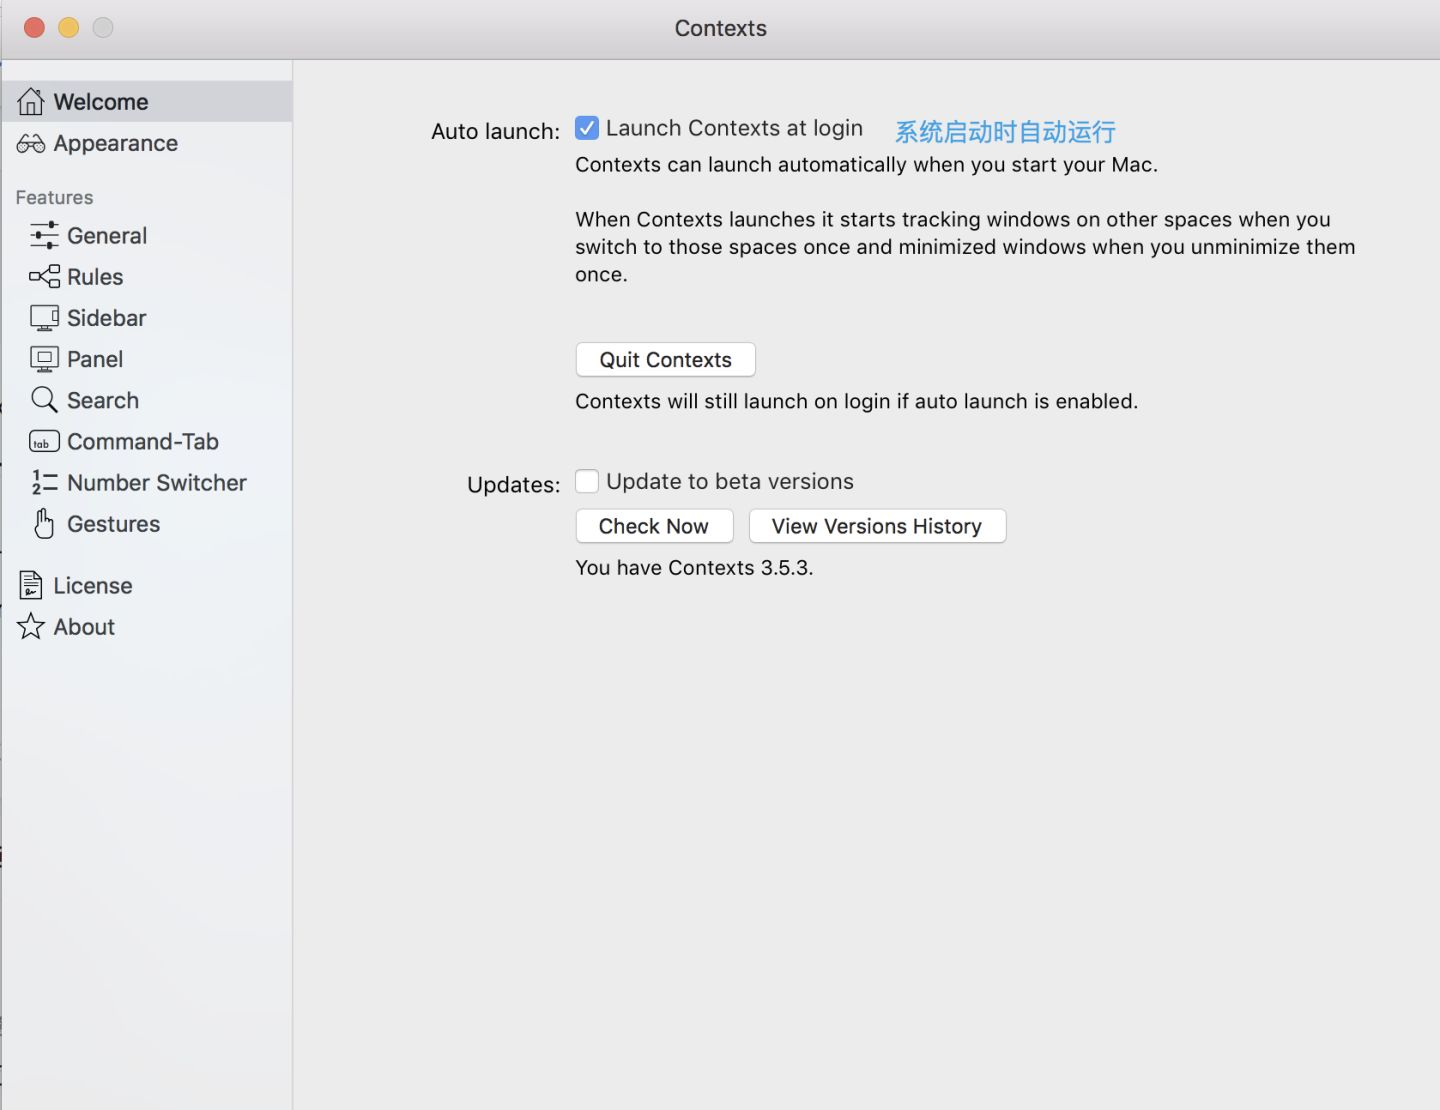Viewport: 1440px width, 1110px height.
Task: Click the "You have Contexts 3.5.3." text
Action: 694,568
